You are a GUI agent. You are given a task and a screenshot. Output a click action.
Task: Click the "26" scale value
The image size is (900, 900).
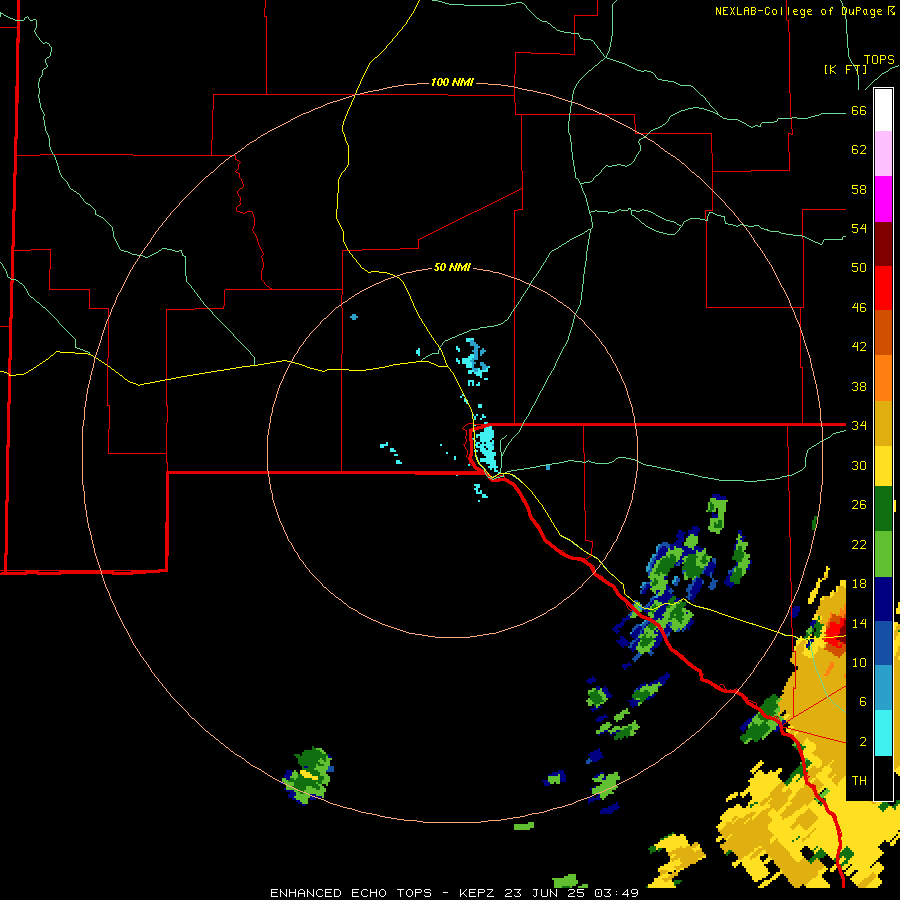(859, 505)
